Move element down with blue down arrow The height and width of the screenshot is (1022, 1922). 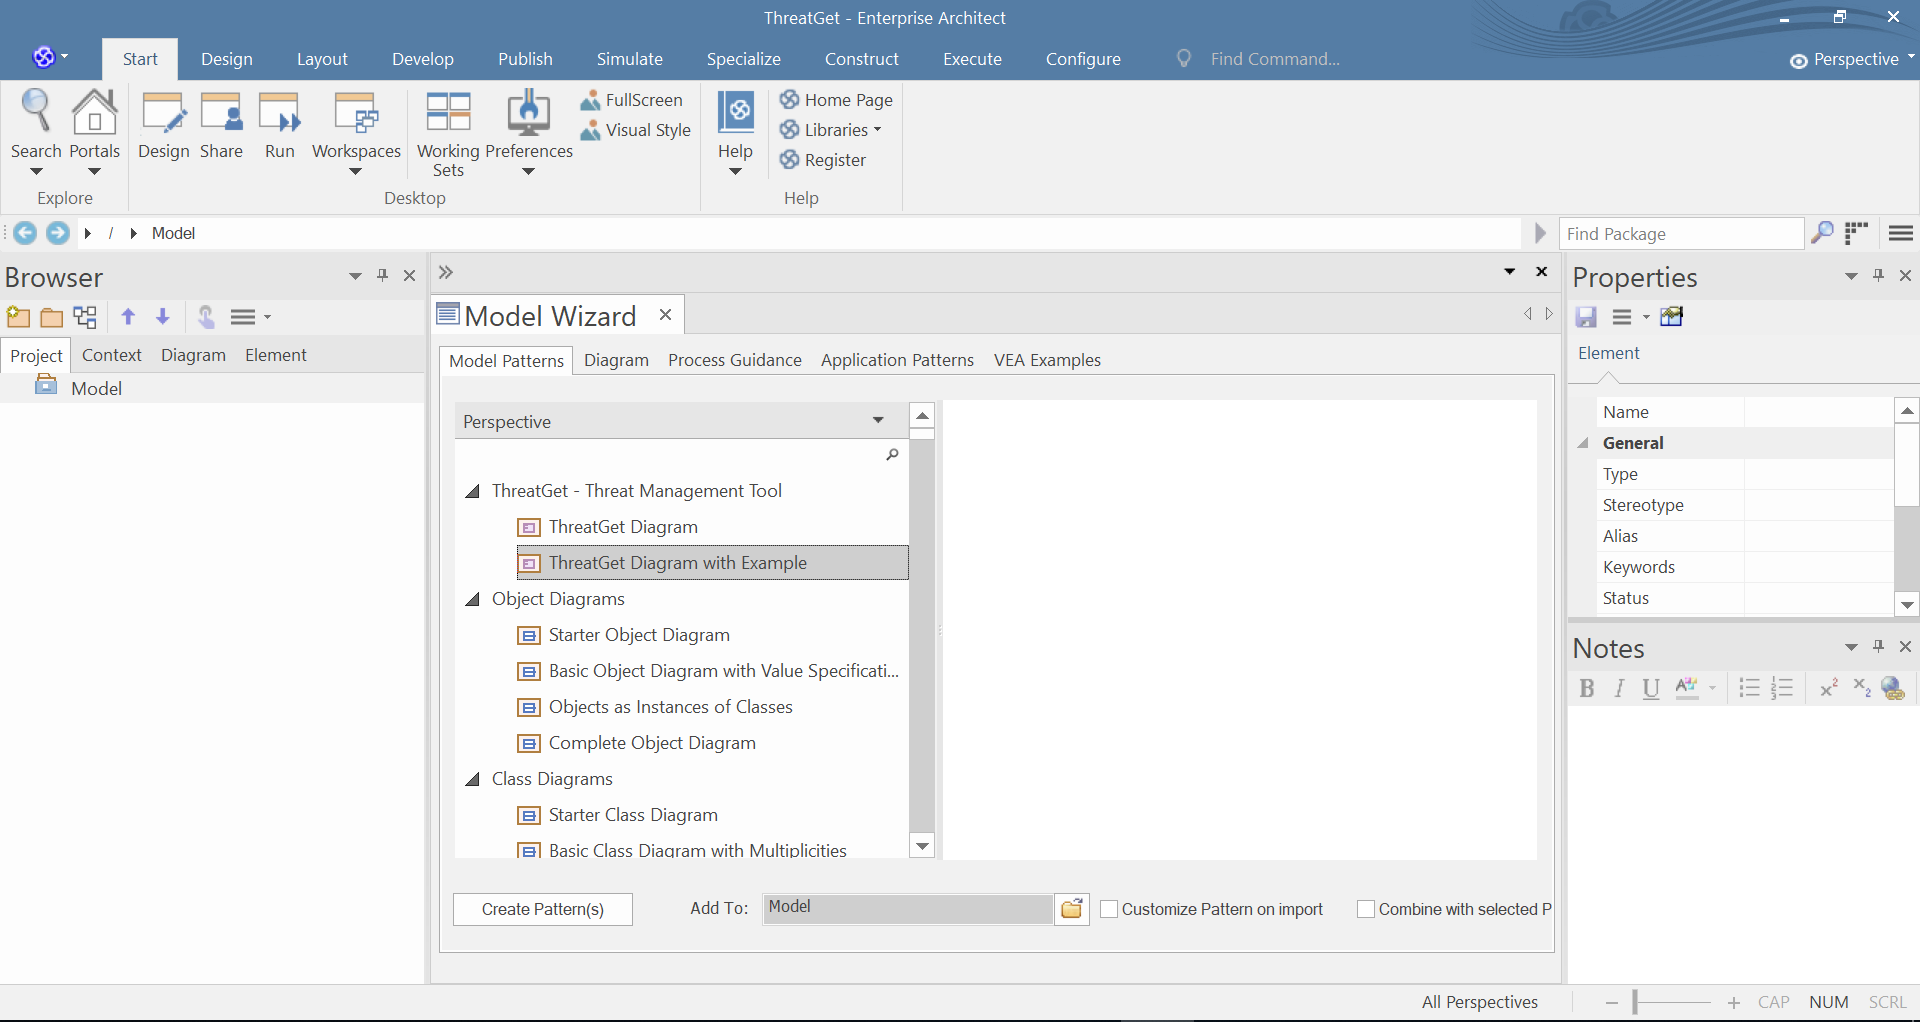(163, 317)
